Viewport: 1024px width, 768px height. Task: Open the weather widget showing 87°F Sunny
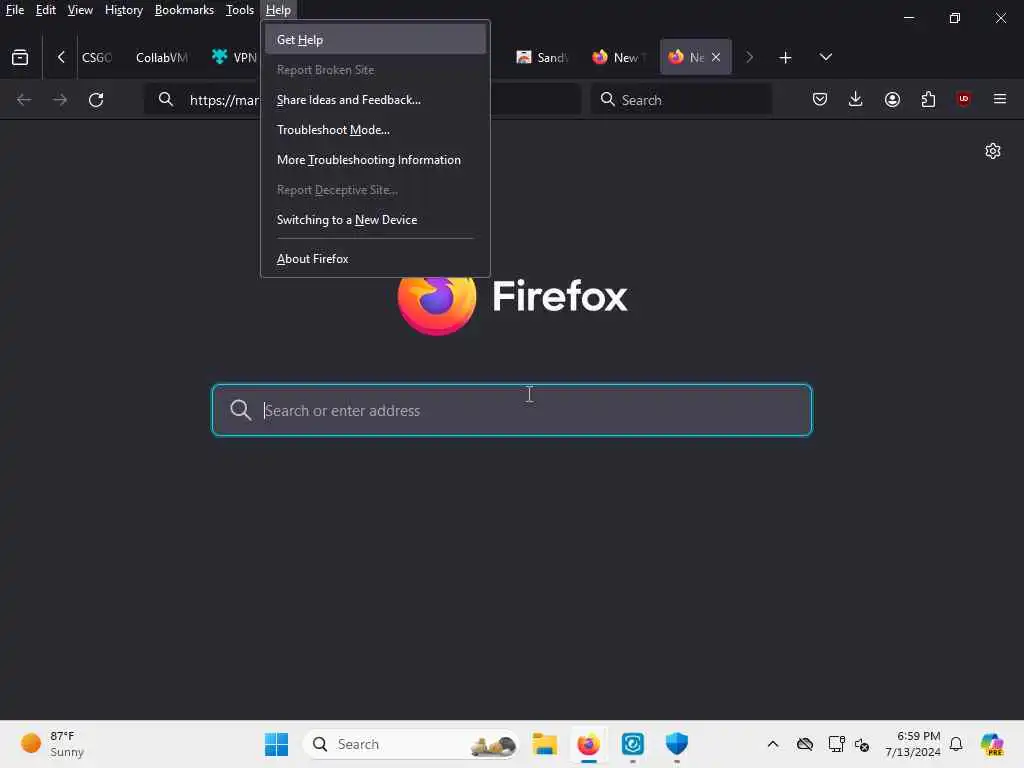coord(53,744)
